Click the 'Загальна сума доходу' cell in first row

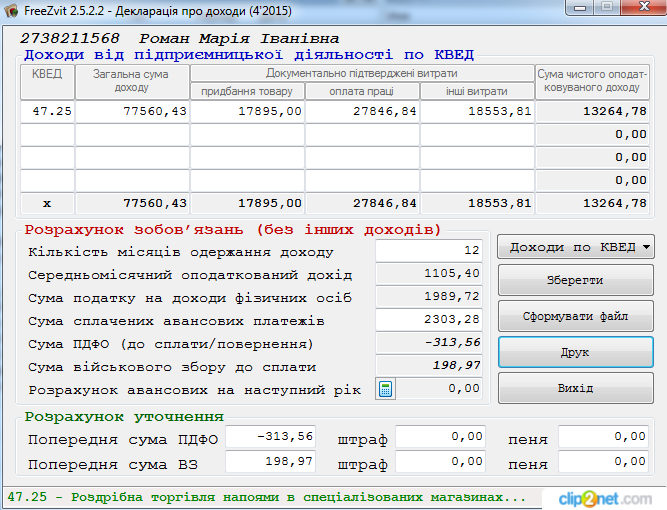pyautogui.click(x=132, y=111)
